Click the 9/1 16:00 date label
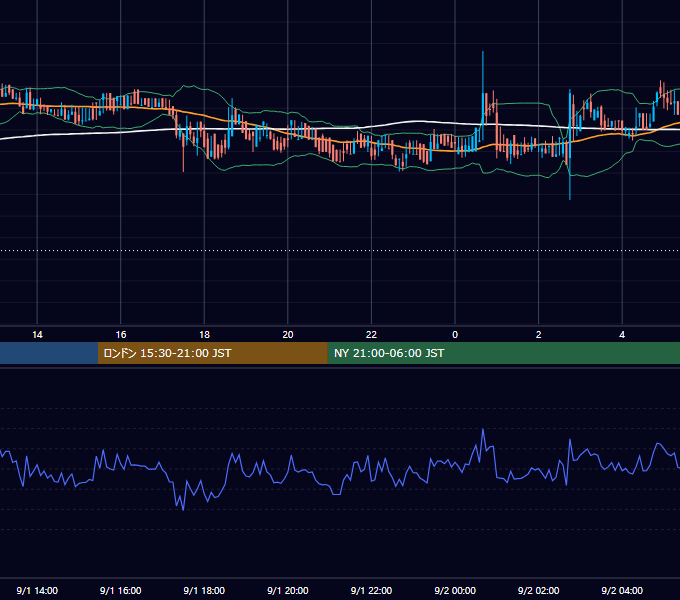 pyautogui.click(x=121, y=590)
